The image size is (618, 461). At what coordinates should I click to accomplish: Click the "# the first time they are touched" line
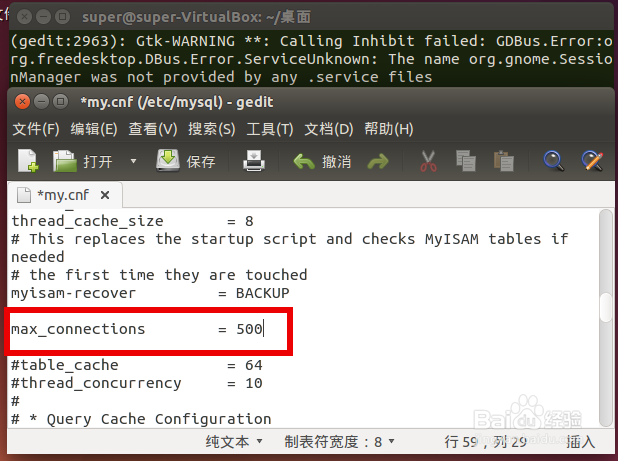(159, 275)
